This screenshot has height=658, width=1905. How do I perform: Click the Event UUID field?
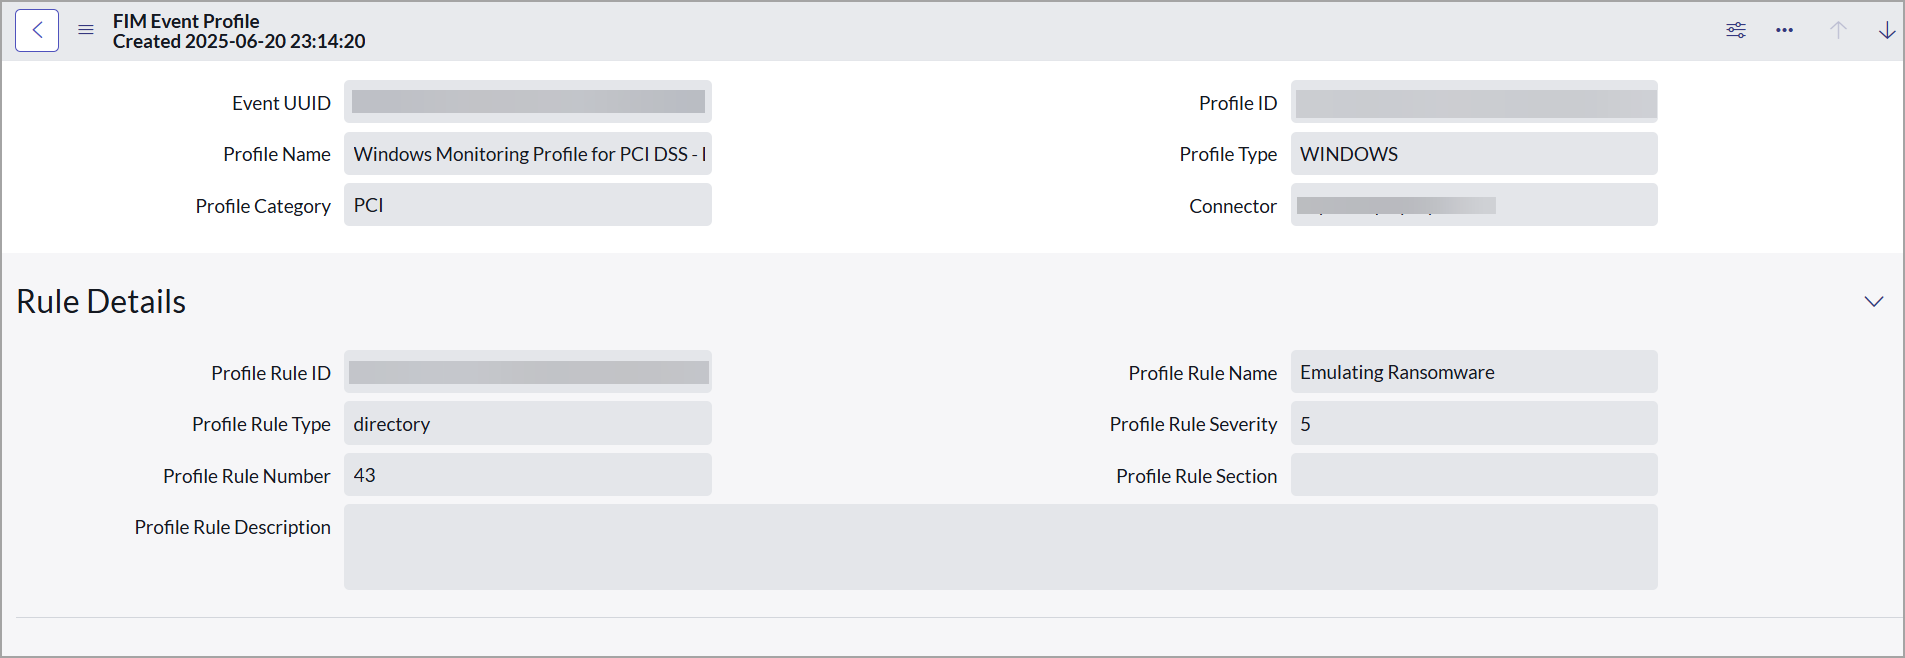(527, 102)
